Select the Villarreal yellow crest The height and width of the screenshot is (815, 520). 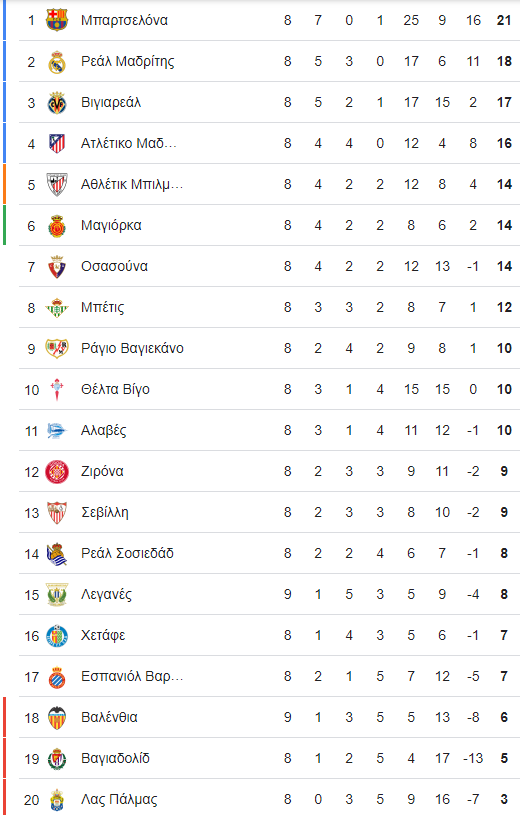[x=57, y=102]
